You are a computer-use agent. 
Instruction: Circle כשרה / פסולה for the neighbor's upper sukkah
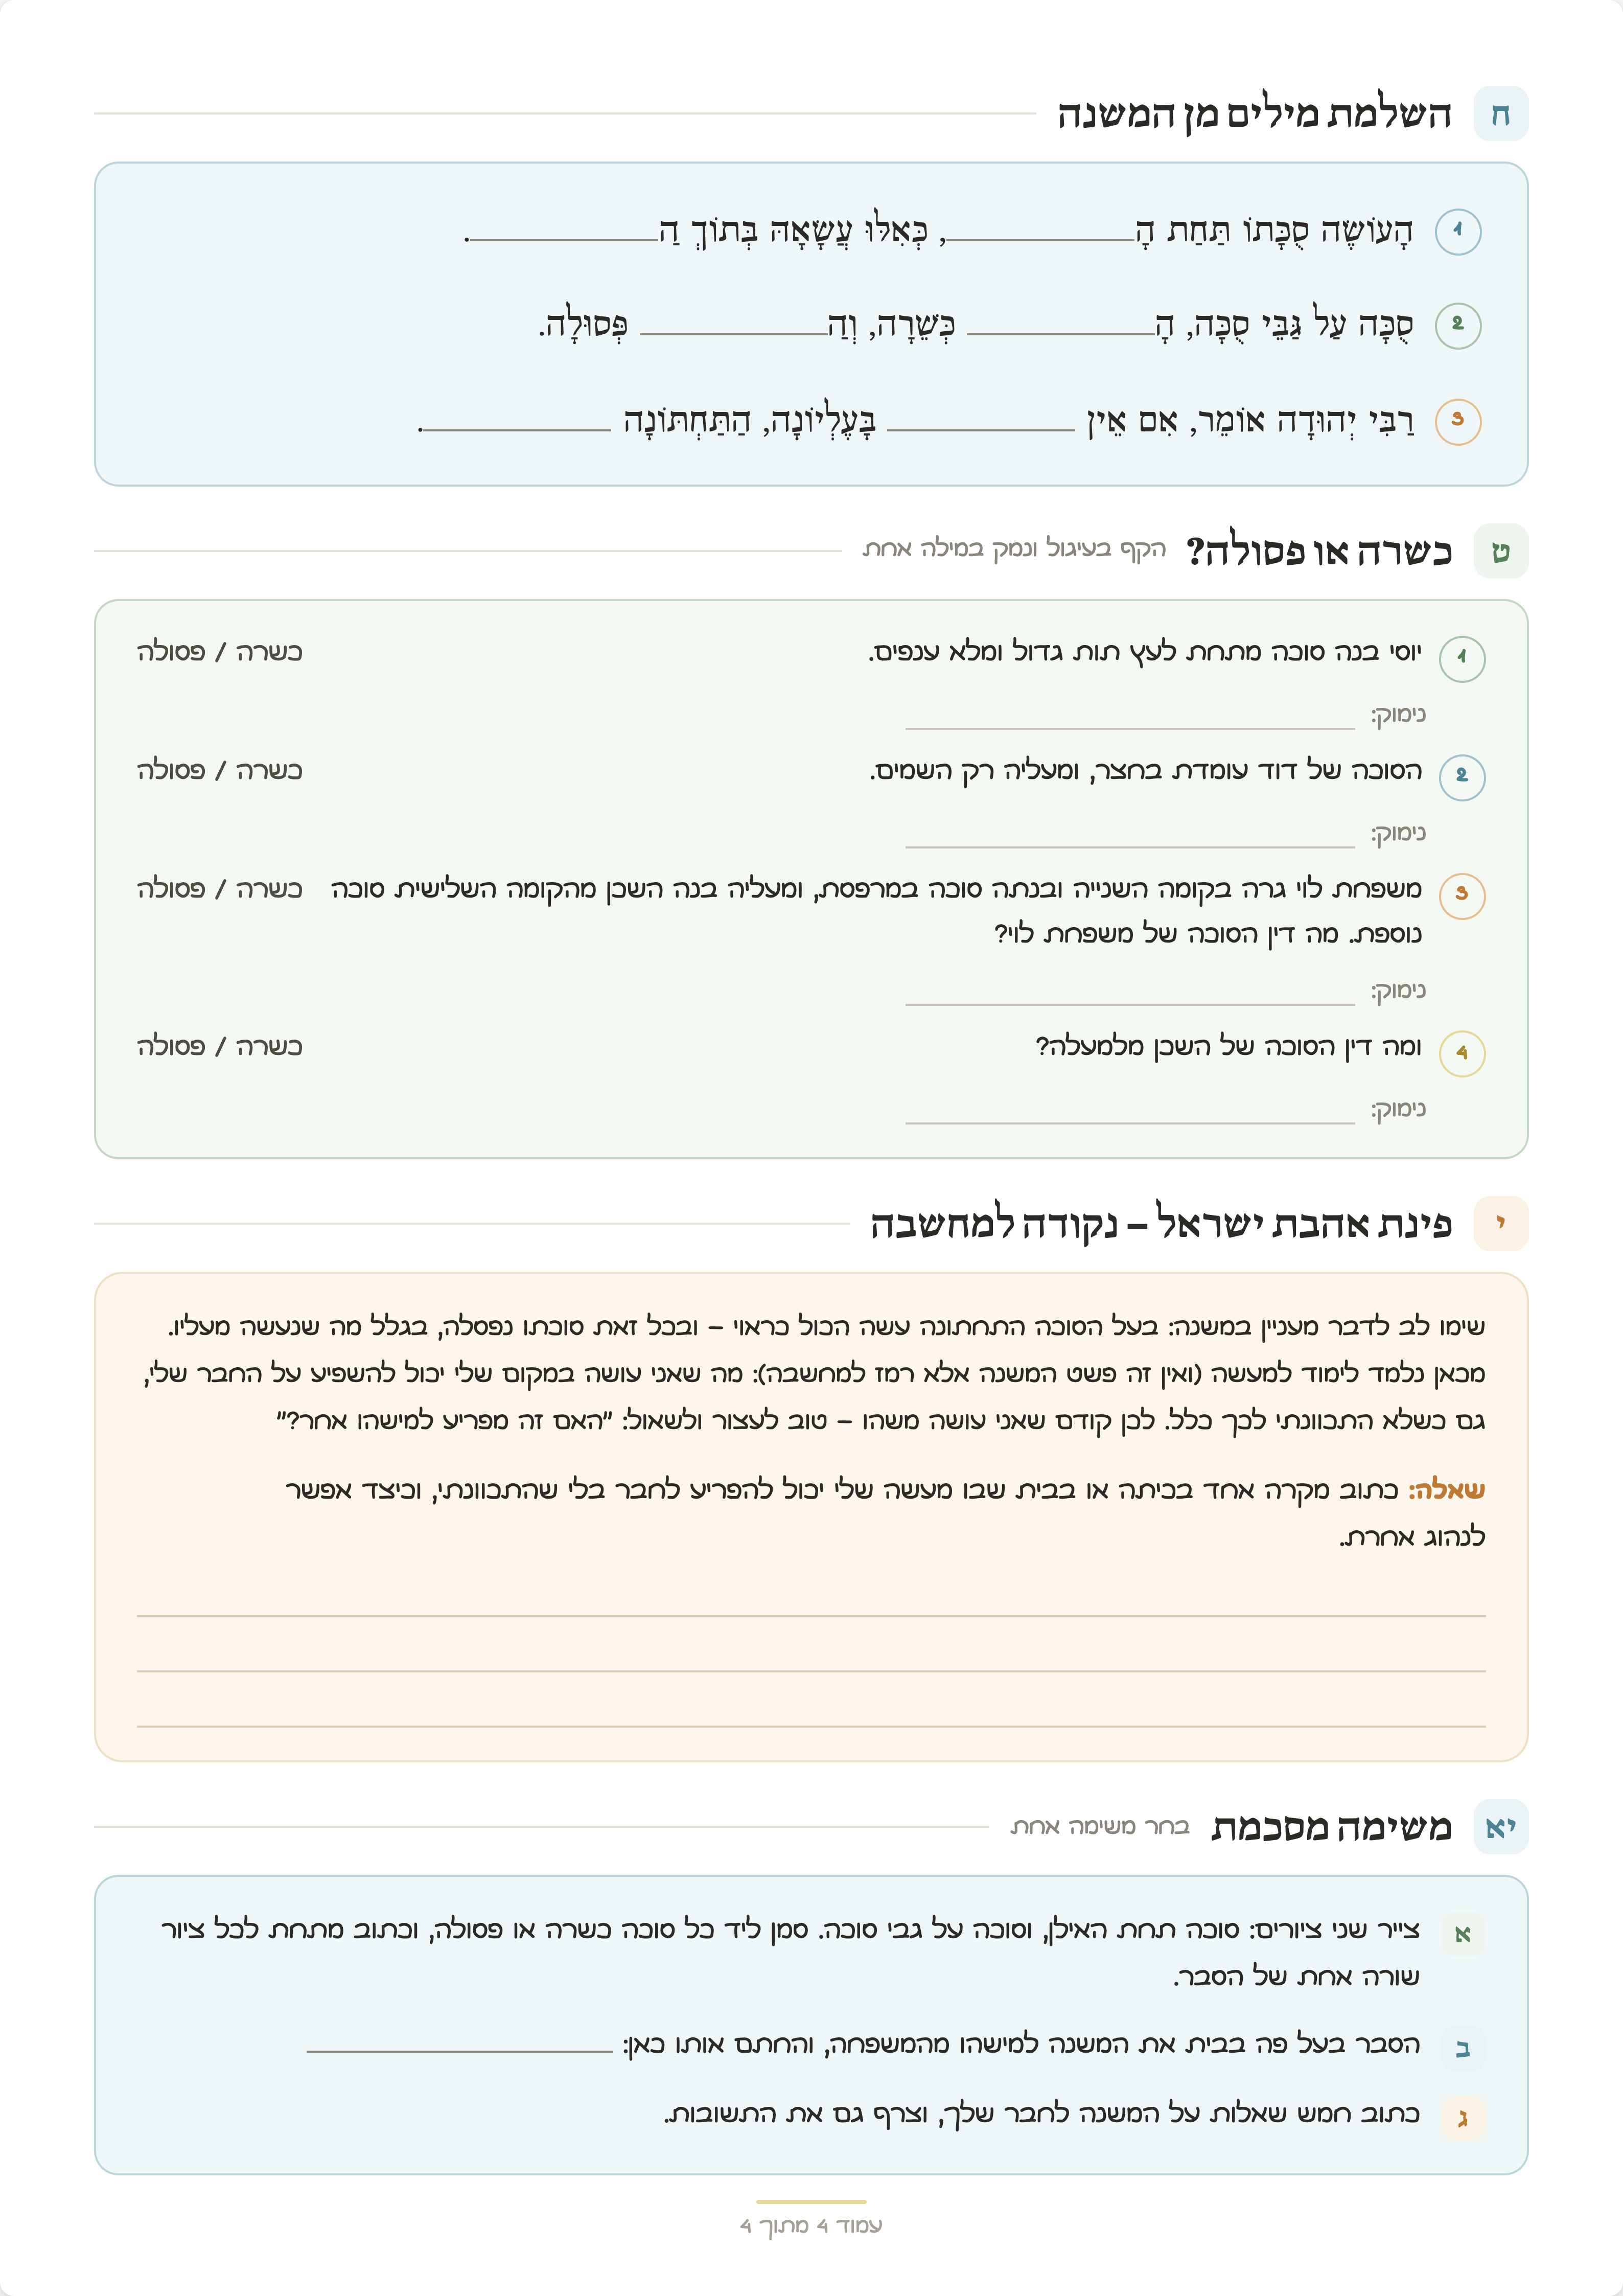pos(220,1046)
